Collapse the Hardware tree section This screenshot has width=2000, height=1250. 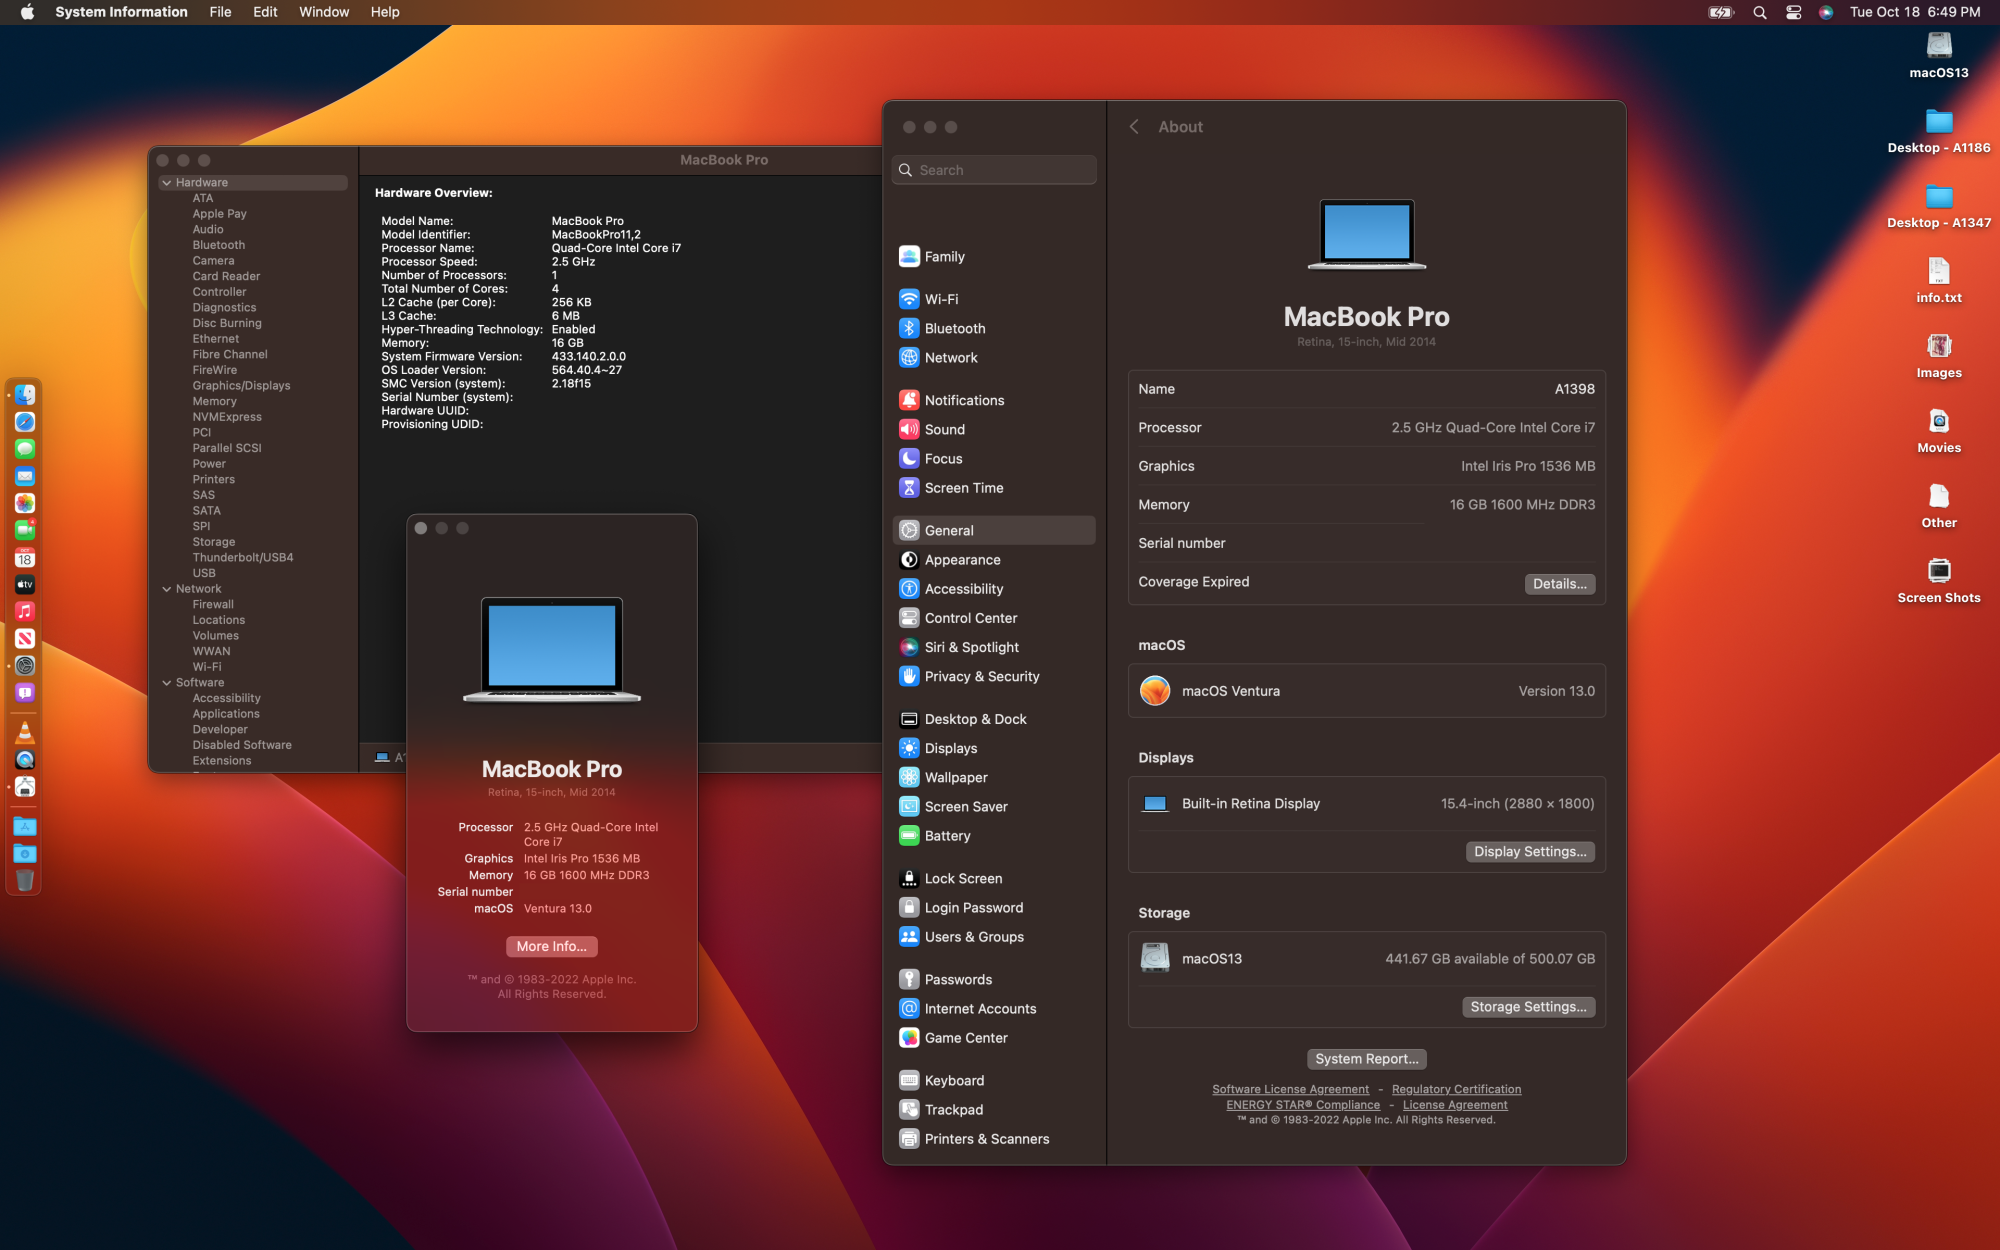click(x=167, y=183)
